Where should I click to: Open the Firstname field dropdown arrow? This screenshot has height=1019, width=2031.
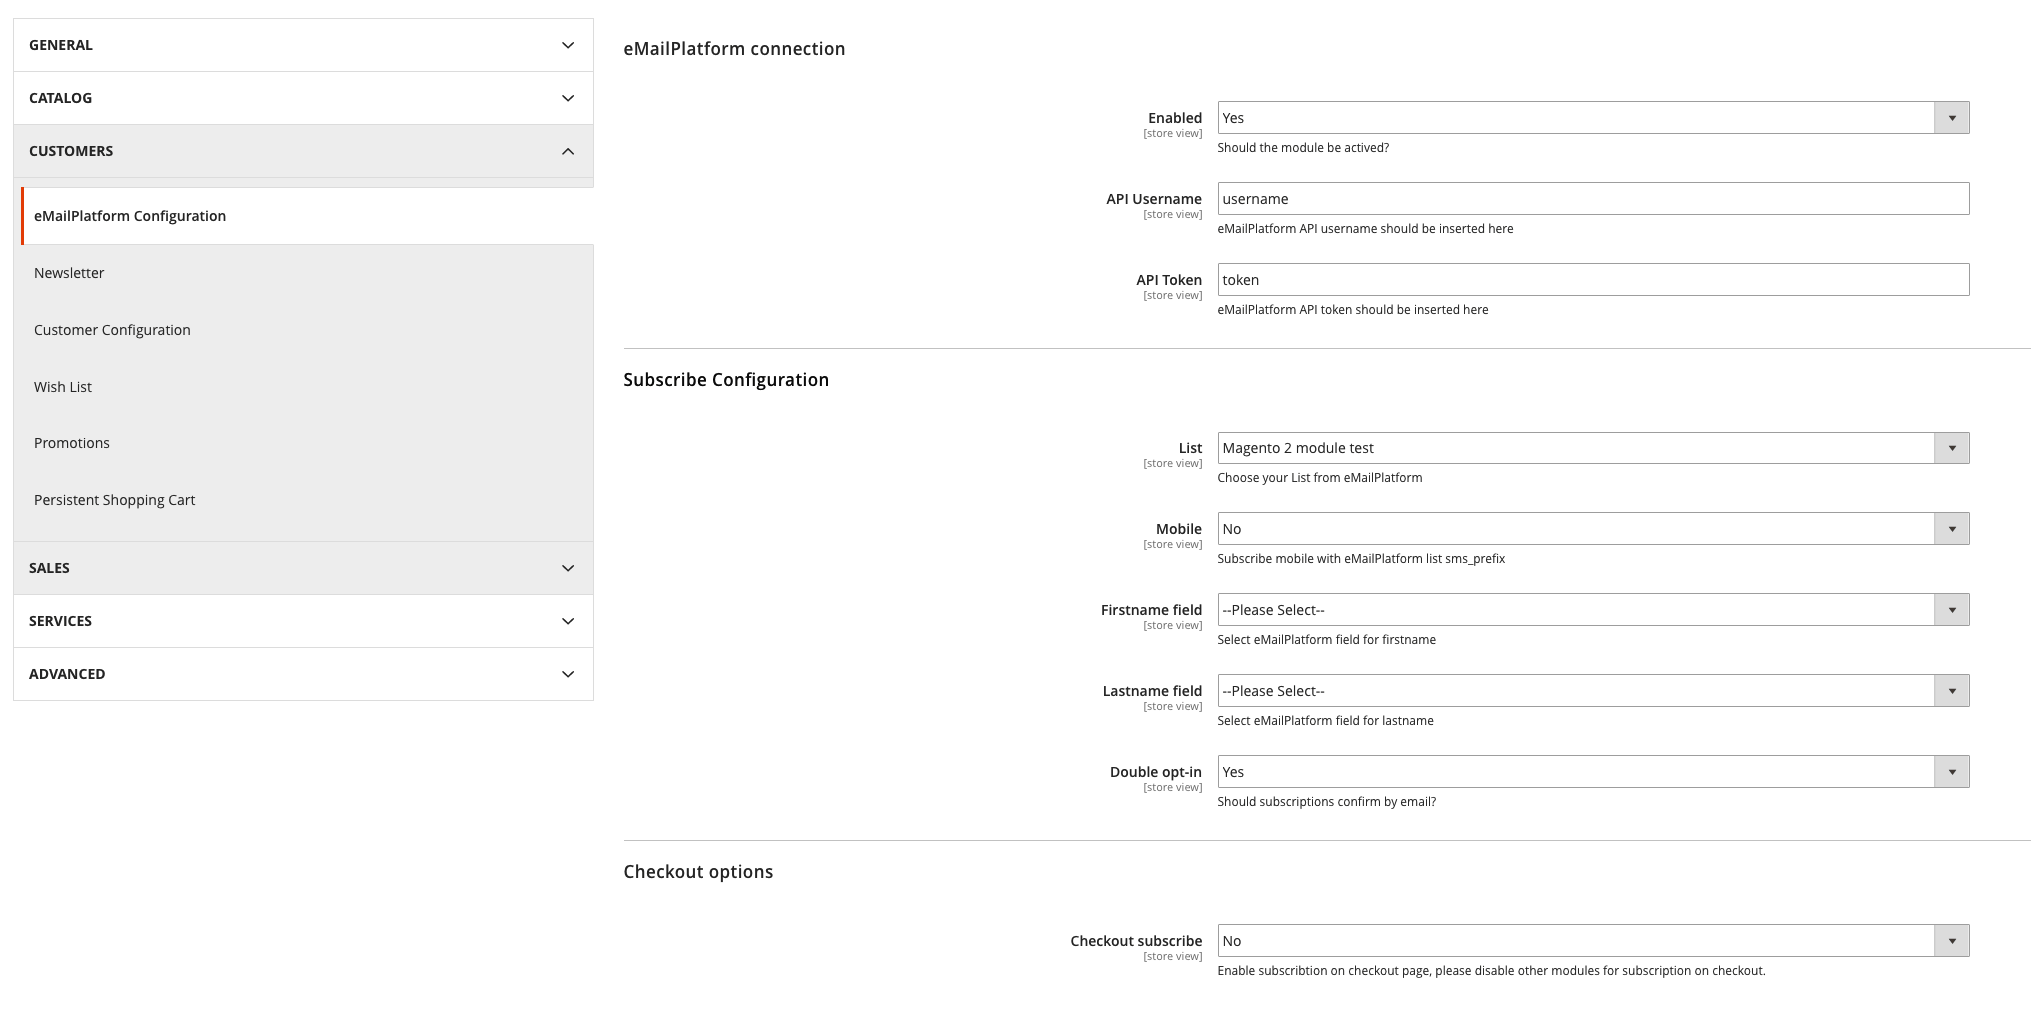(x=1951, y=610)
